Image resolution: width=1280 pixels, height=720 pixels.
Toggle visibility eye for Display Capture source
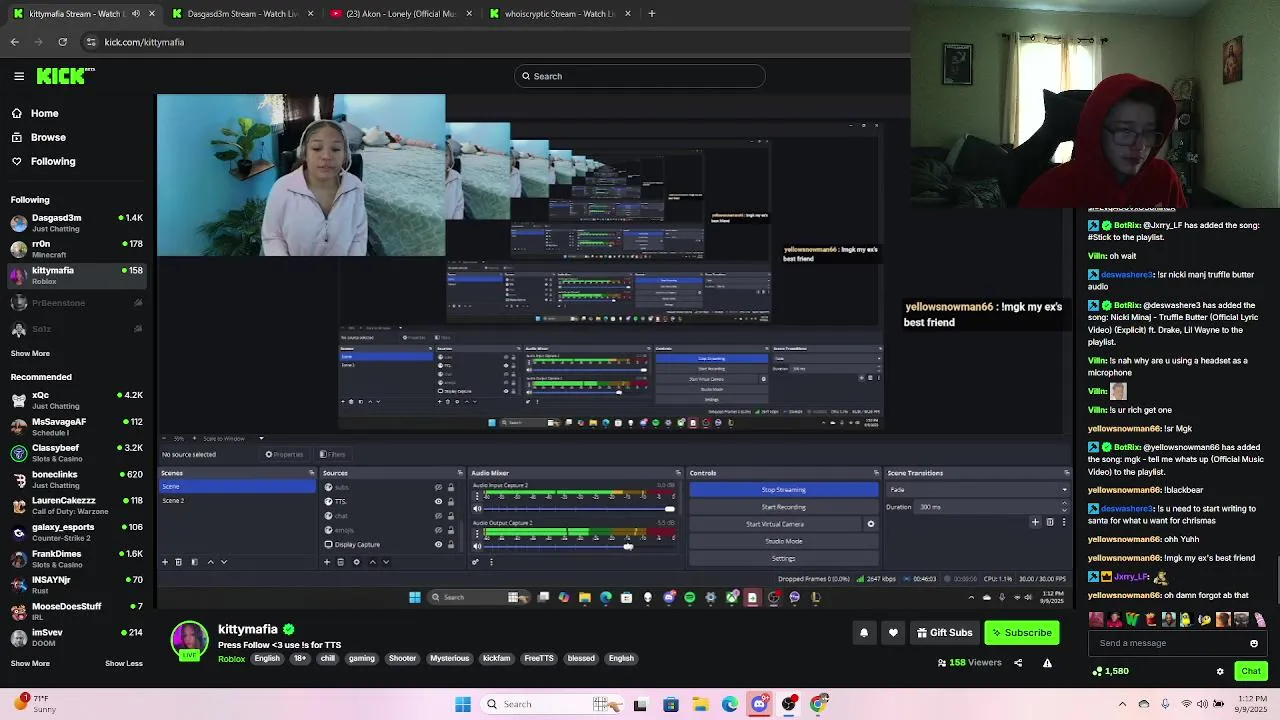438,545
